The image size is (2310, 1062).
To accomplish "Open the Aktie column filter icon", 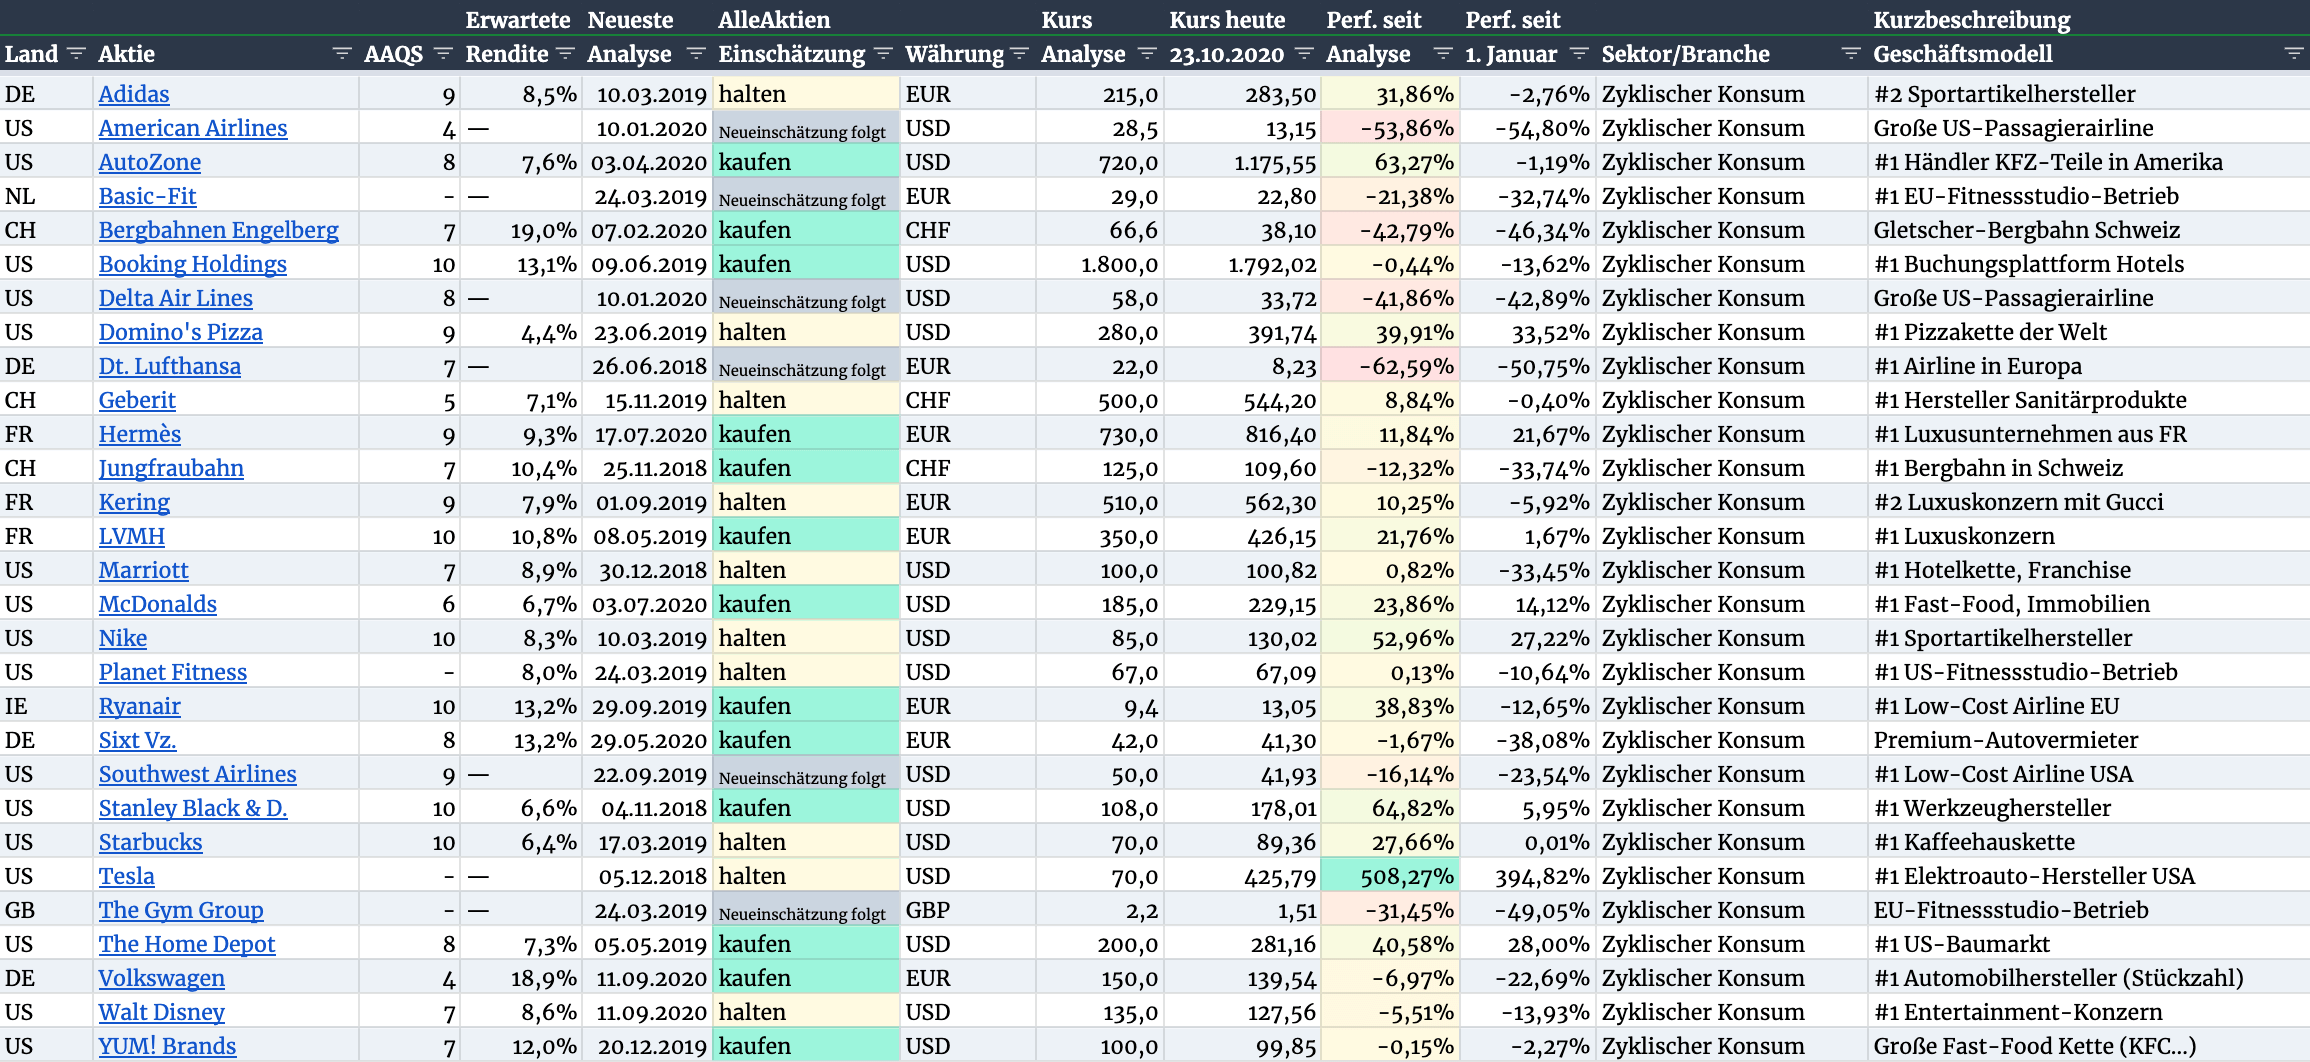I will coord(342,53).
